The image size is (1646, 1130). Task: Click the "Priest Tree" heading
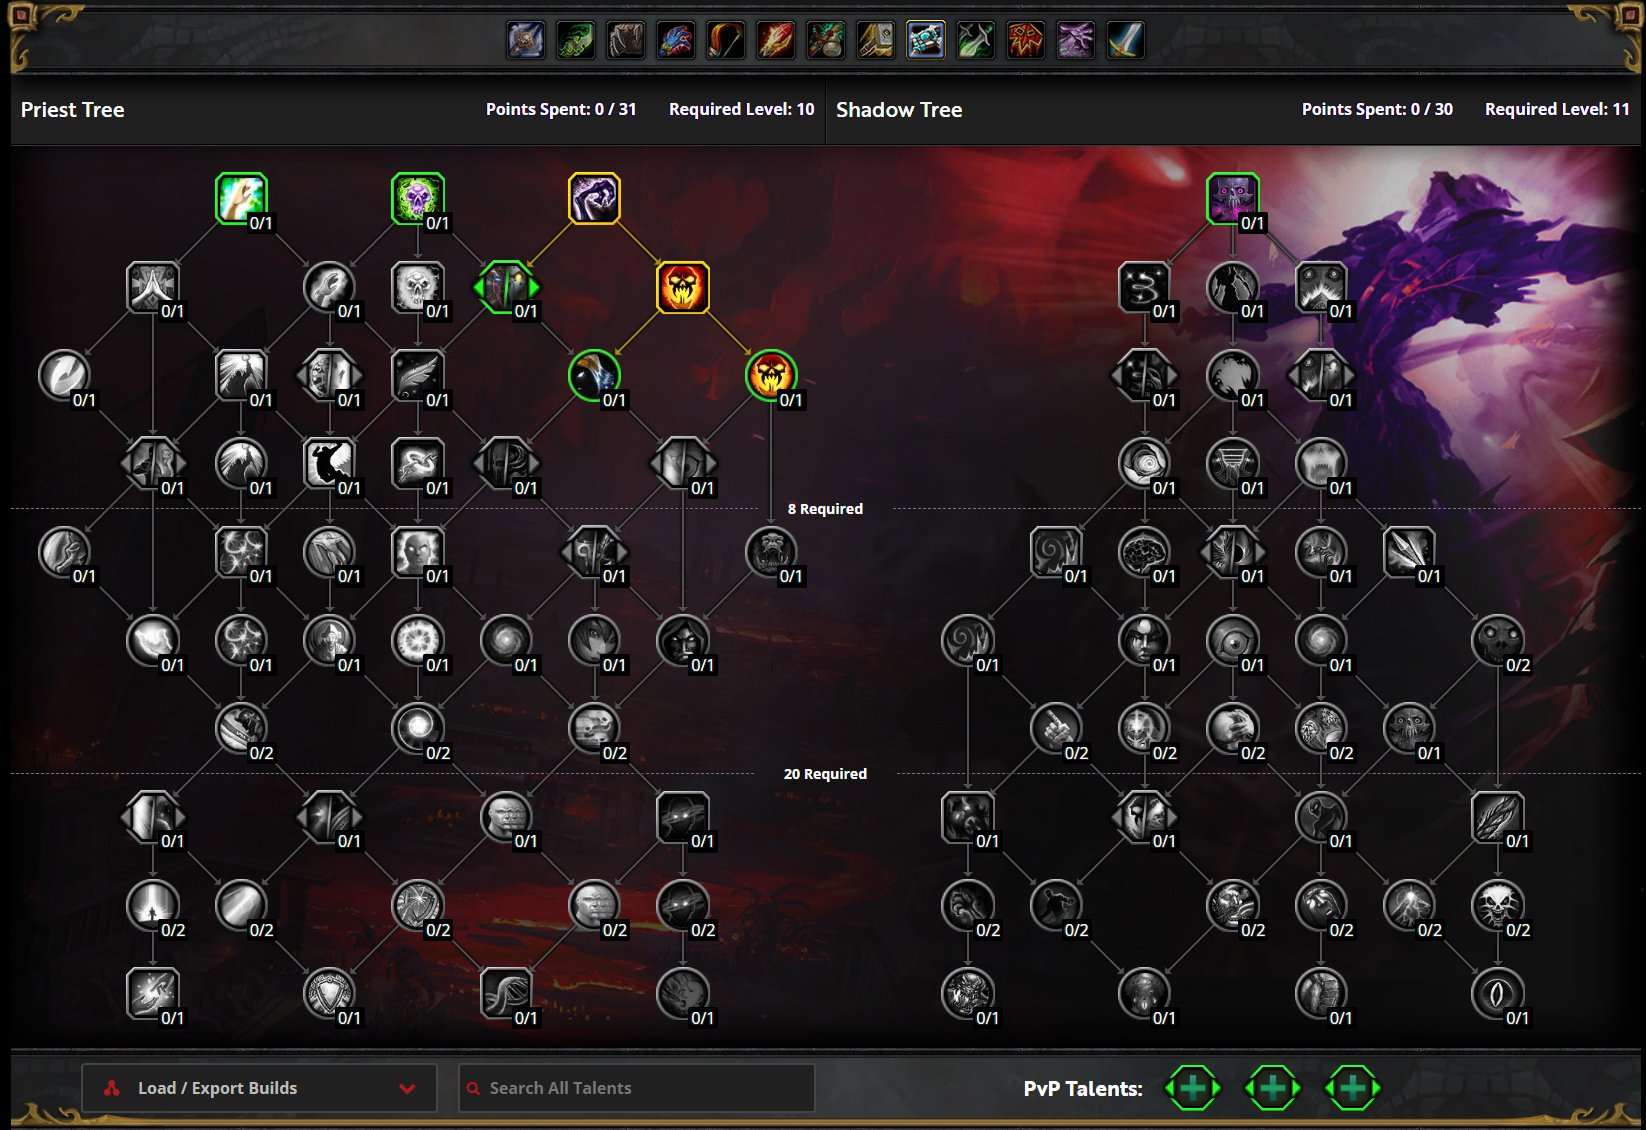[x=73, y=110]
